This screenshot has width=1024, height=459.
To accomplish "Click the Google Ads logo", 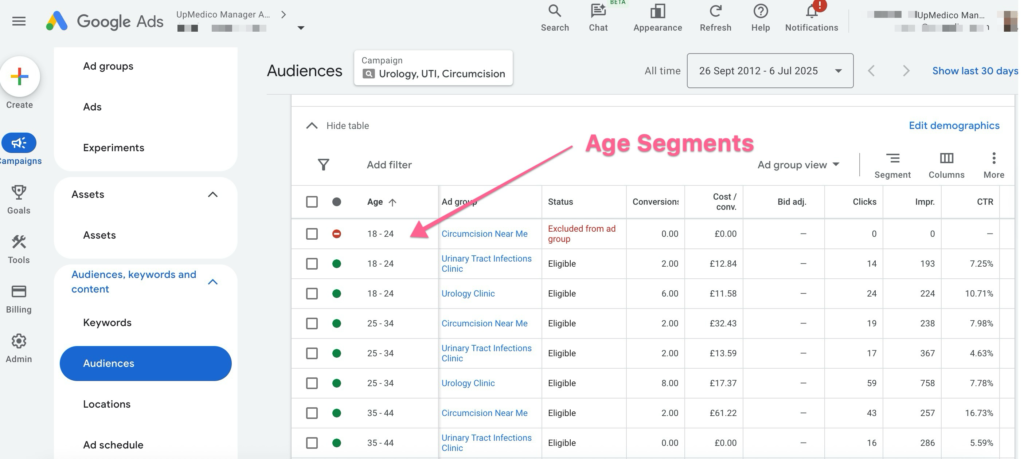I will pos(104,21).
